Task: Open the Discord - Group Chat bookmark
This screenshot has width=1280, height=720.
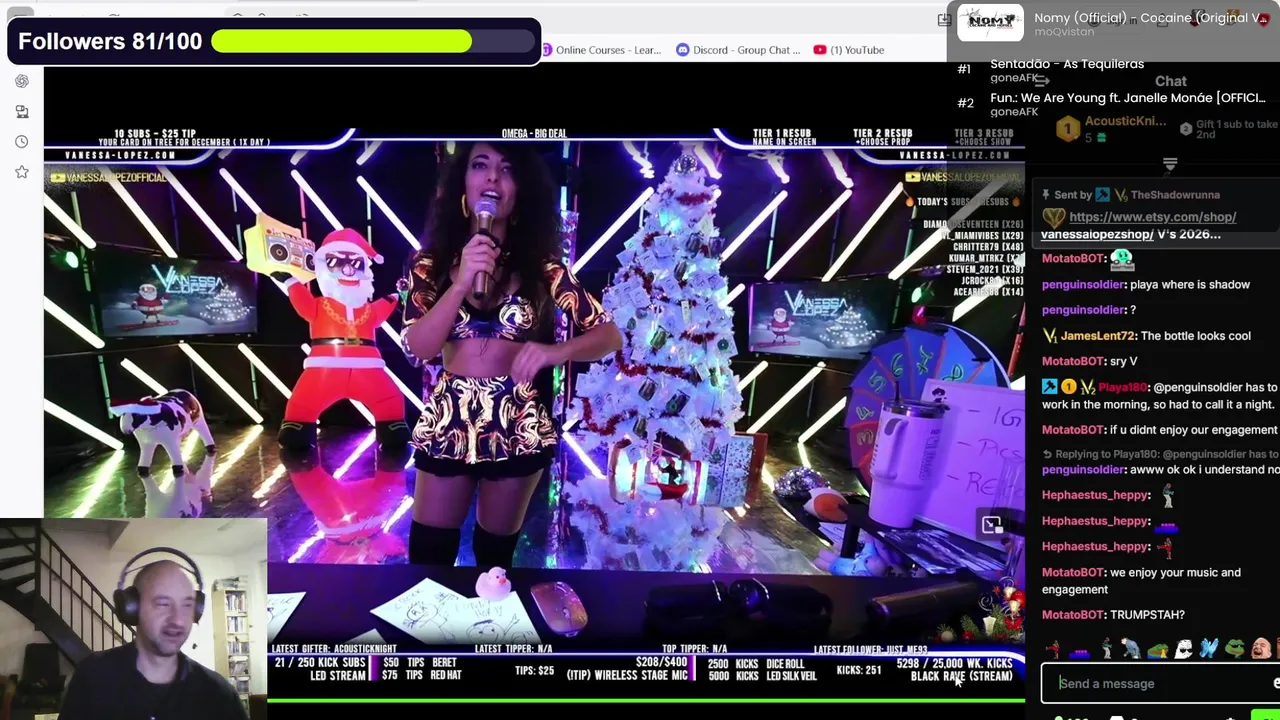Action: pyautogui.click(x=738, y=50)
